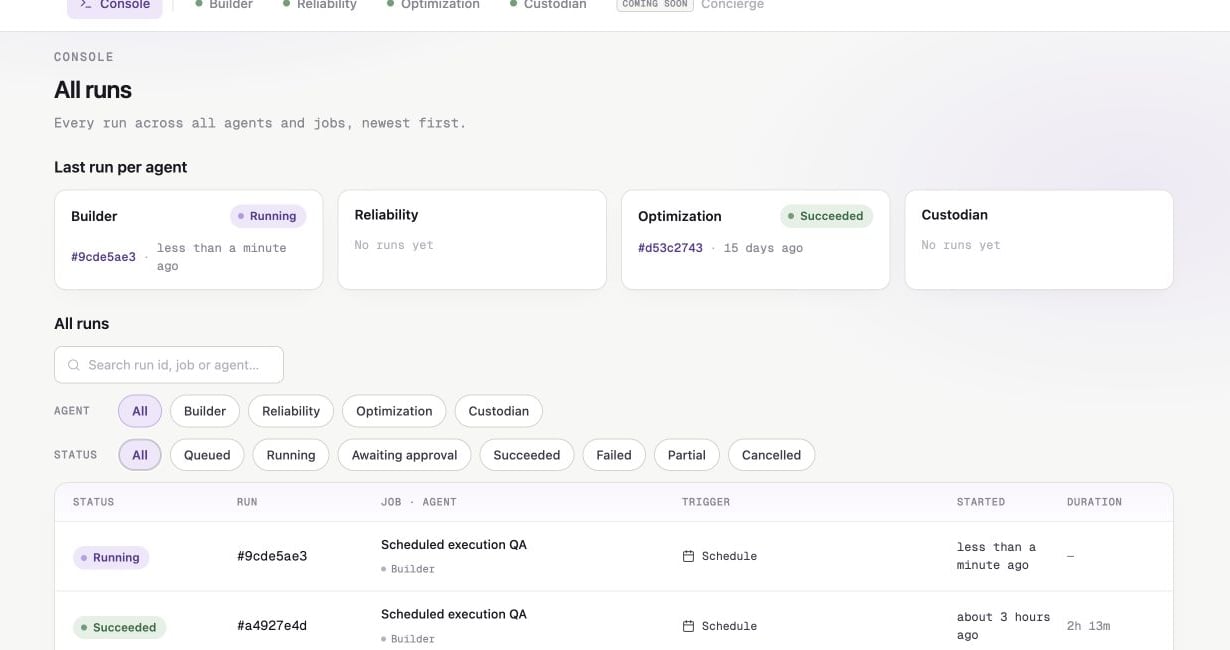Open the Builder last-run card
Image resolution: width=1230 pixels, height=650 pixels.
tap(189, 240)
